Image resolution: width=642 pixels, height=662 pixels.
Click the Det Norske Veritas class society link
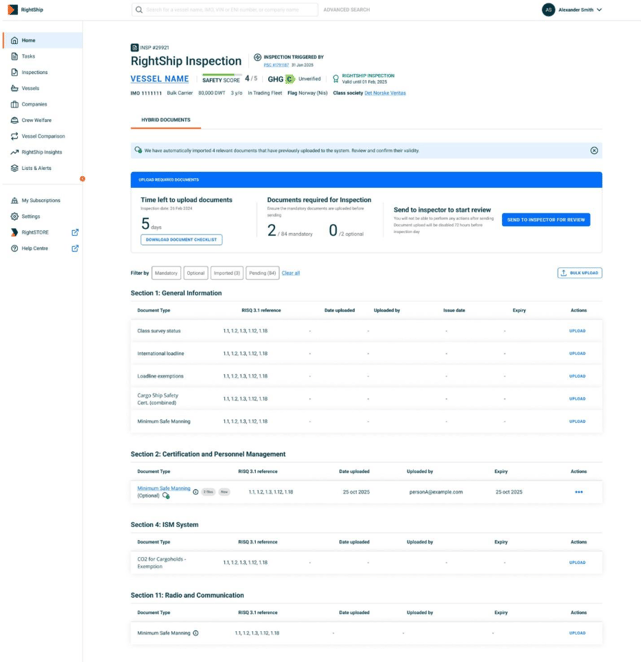tap(385, 93)
